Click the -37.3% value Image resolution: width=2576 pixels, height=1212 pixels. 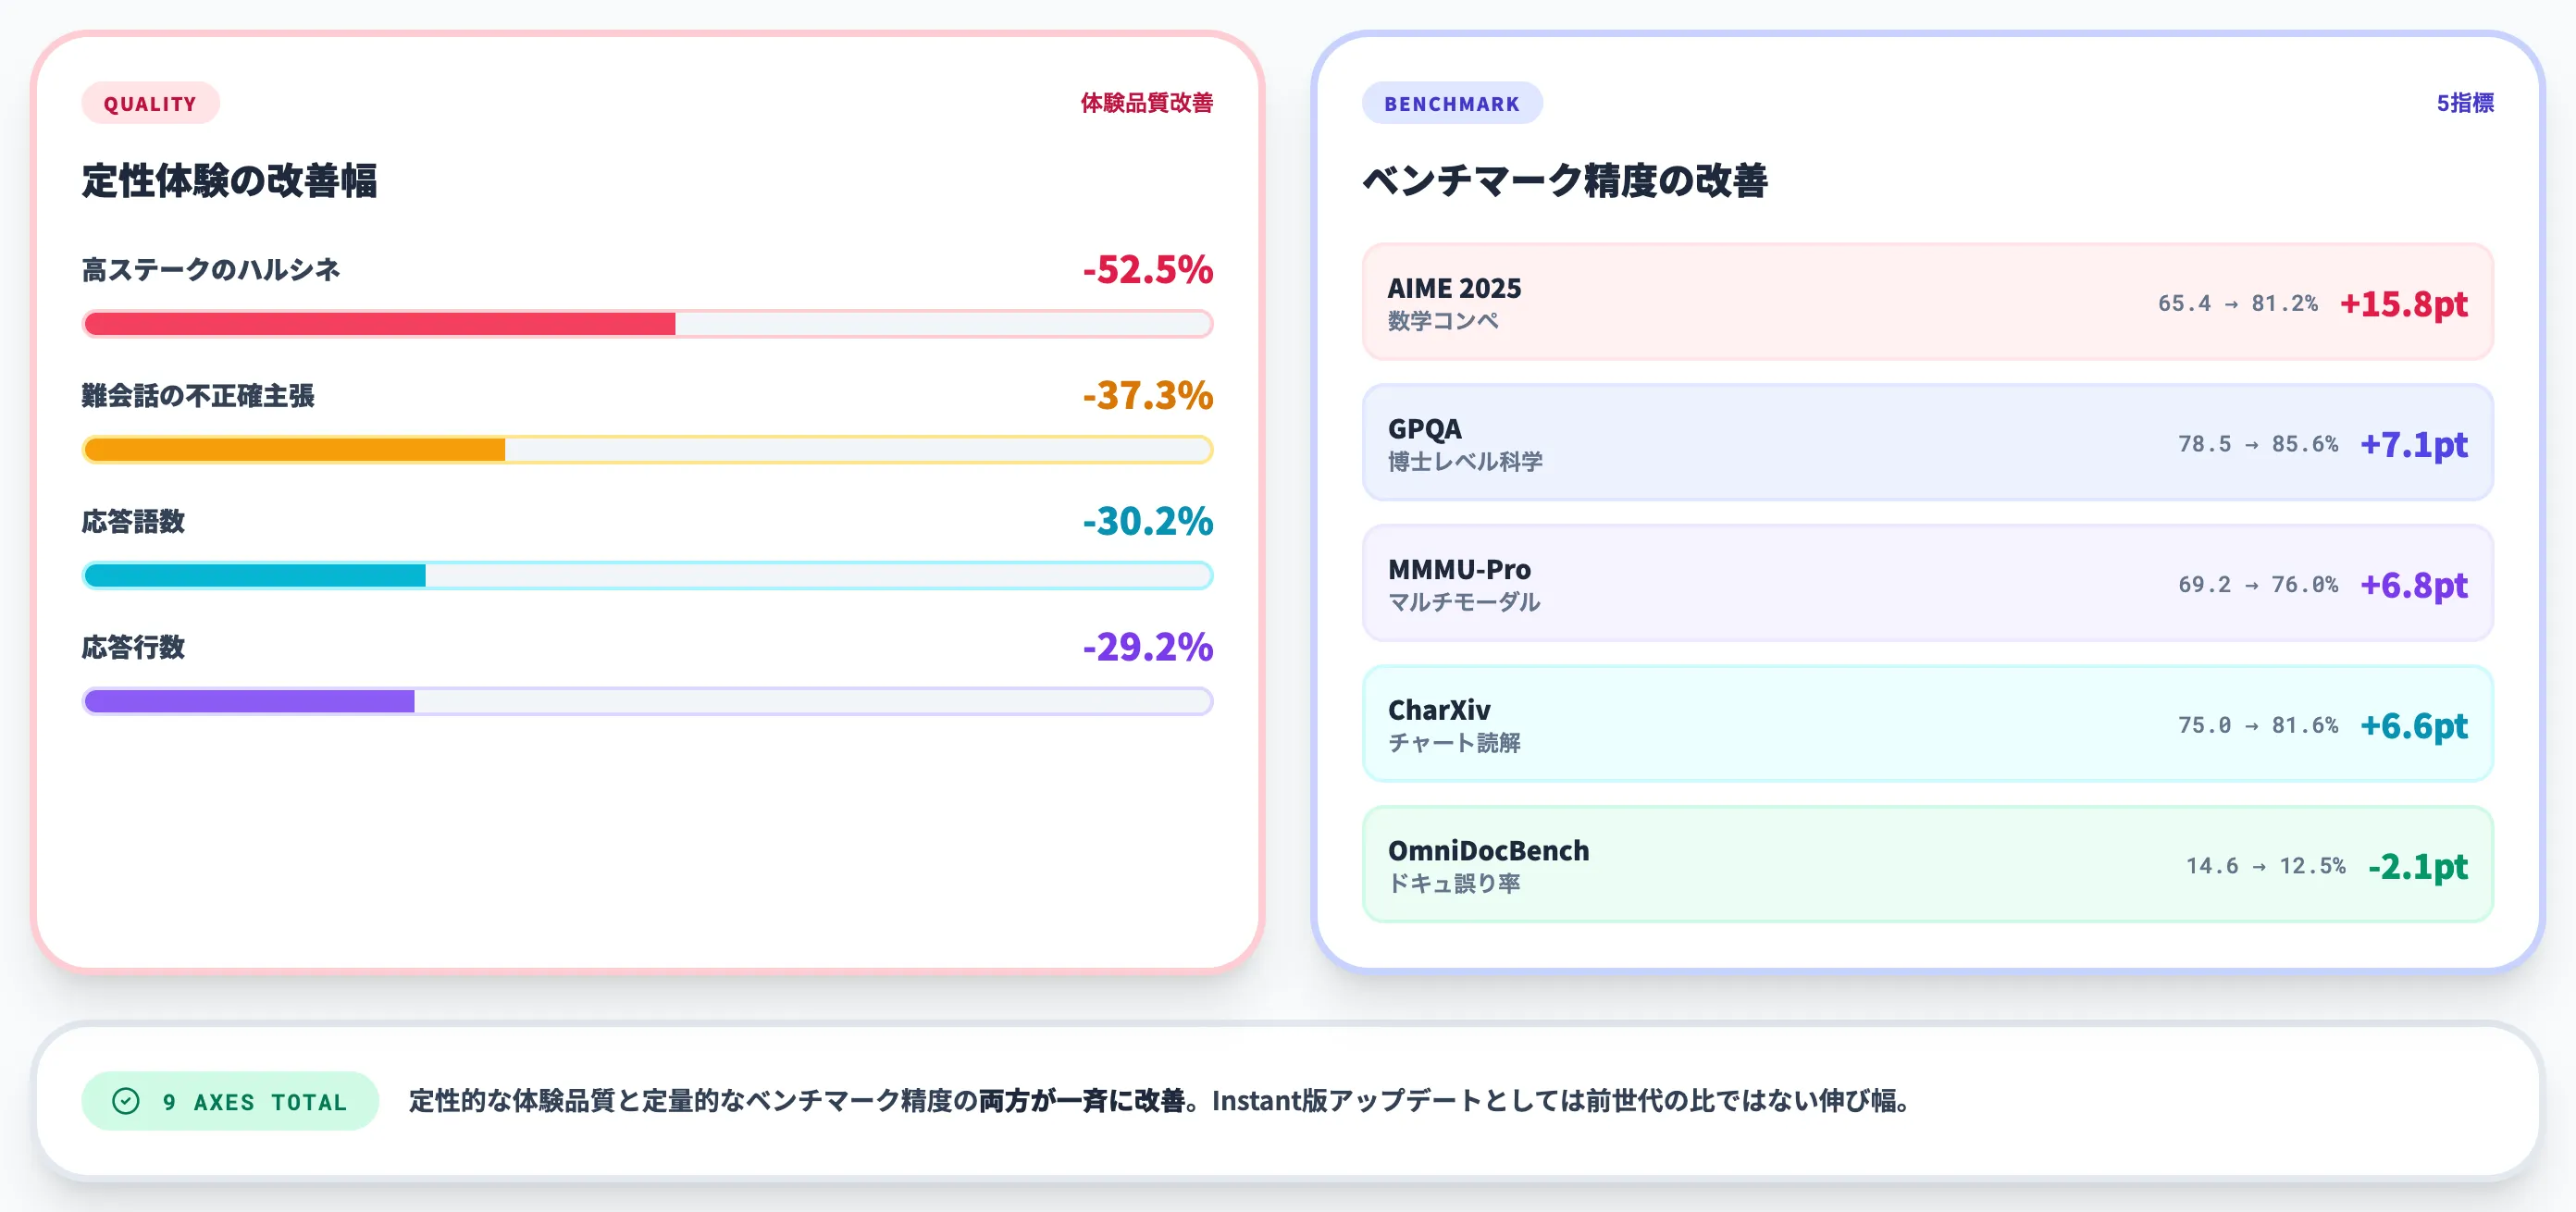[x=1147, y=395]
